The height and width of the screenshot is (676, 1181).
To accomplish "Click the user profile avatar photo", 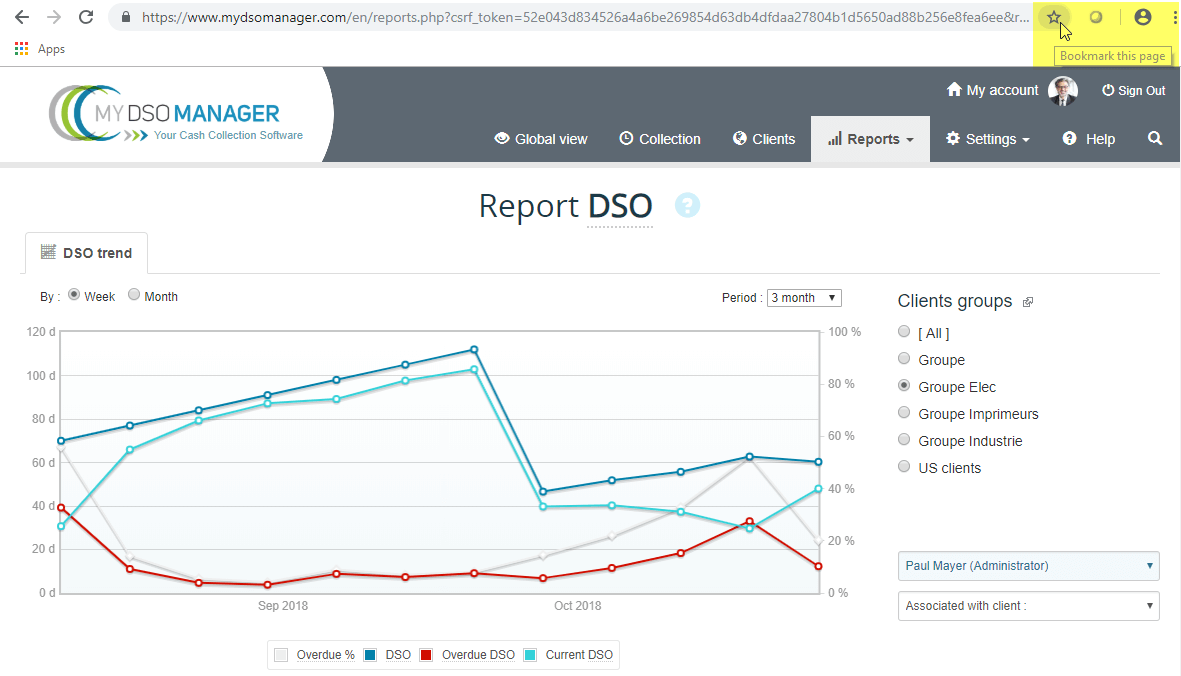I will pyautogui.click(x=1063, y=91).
